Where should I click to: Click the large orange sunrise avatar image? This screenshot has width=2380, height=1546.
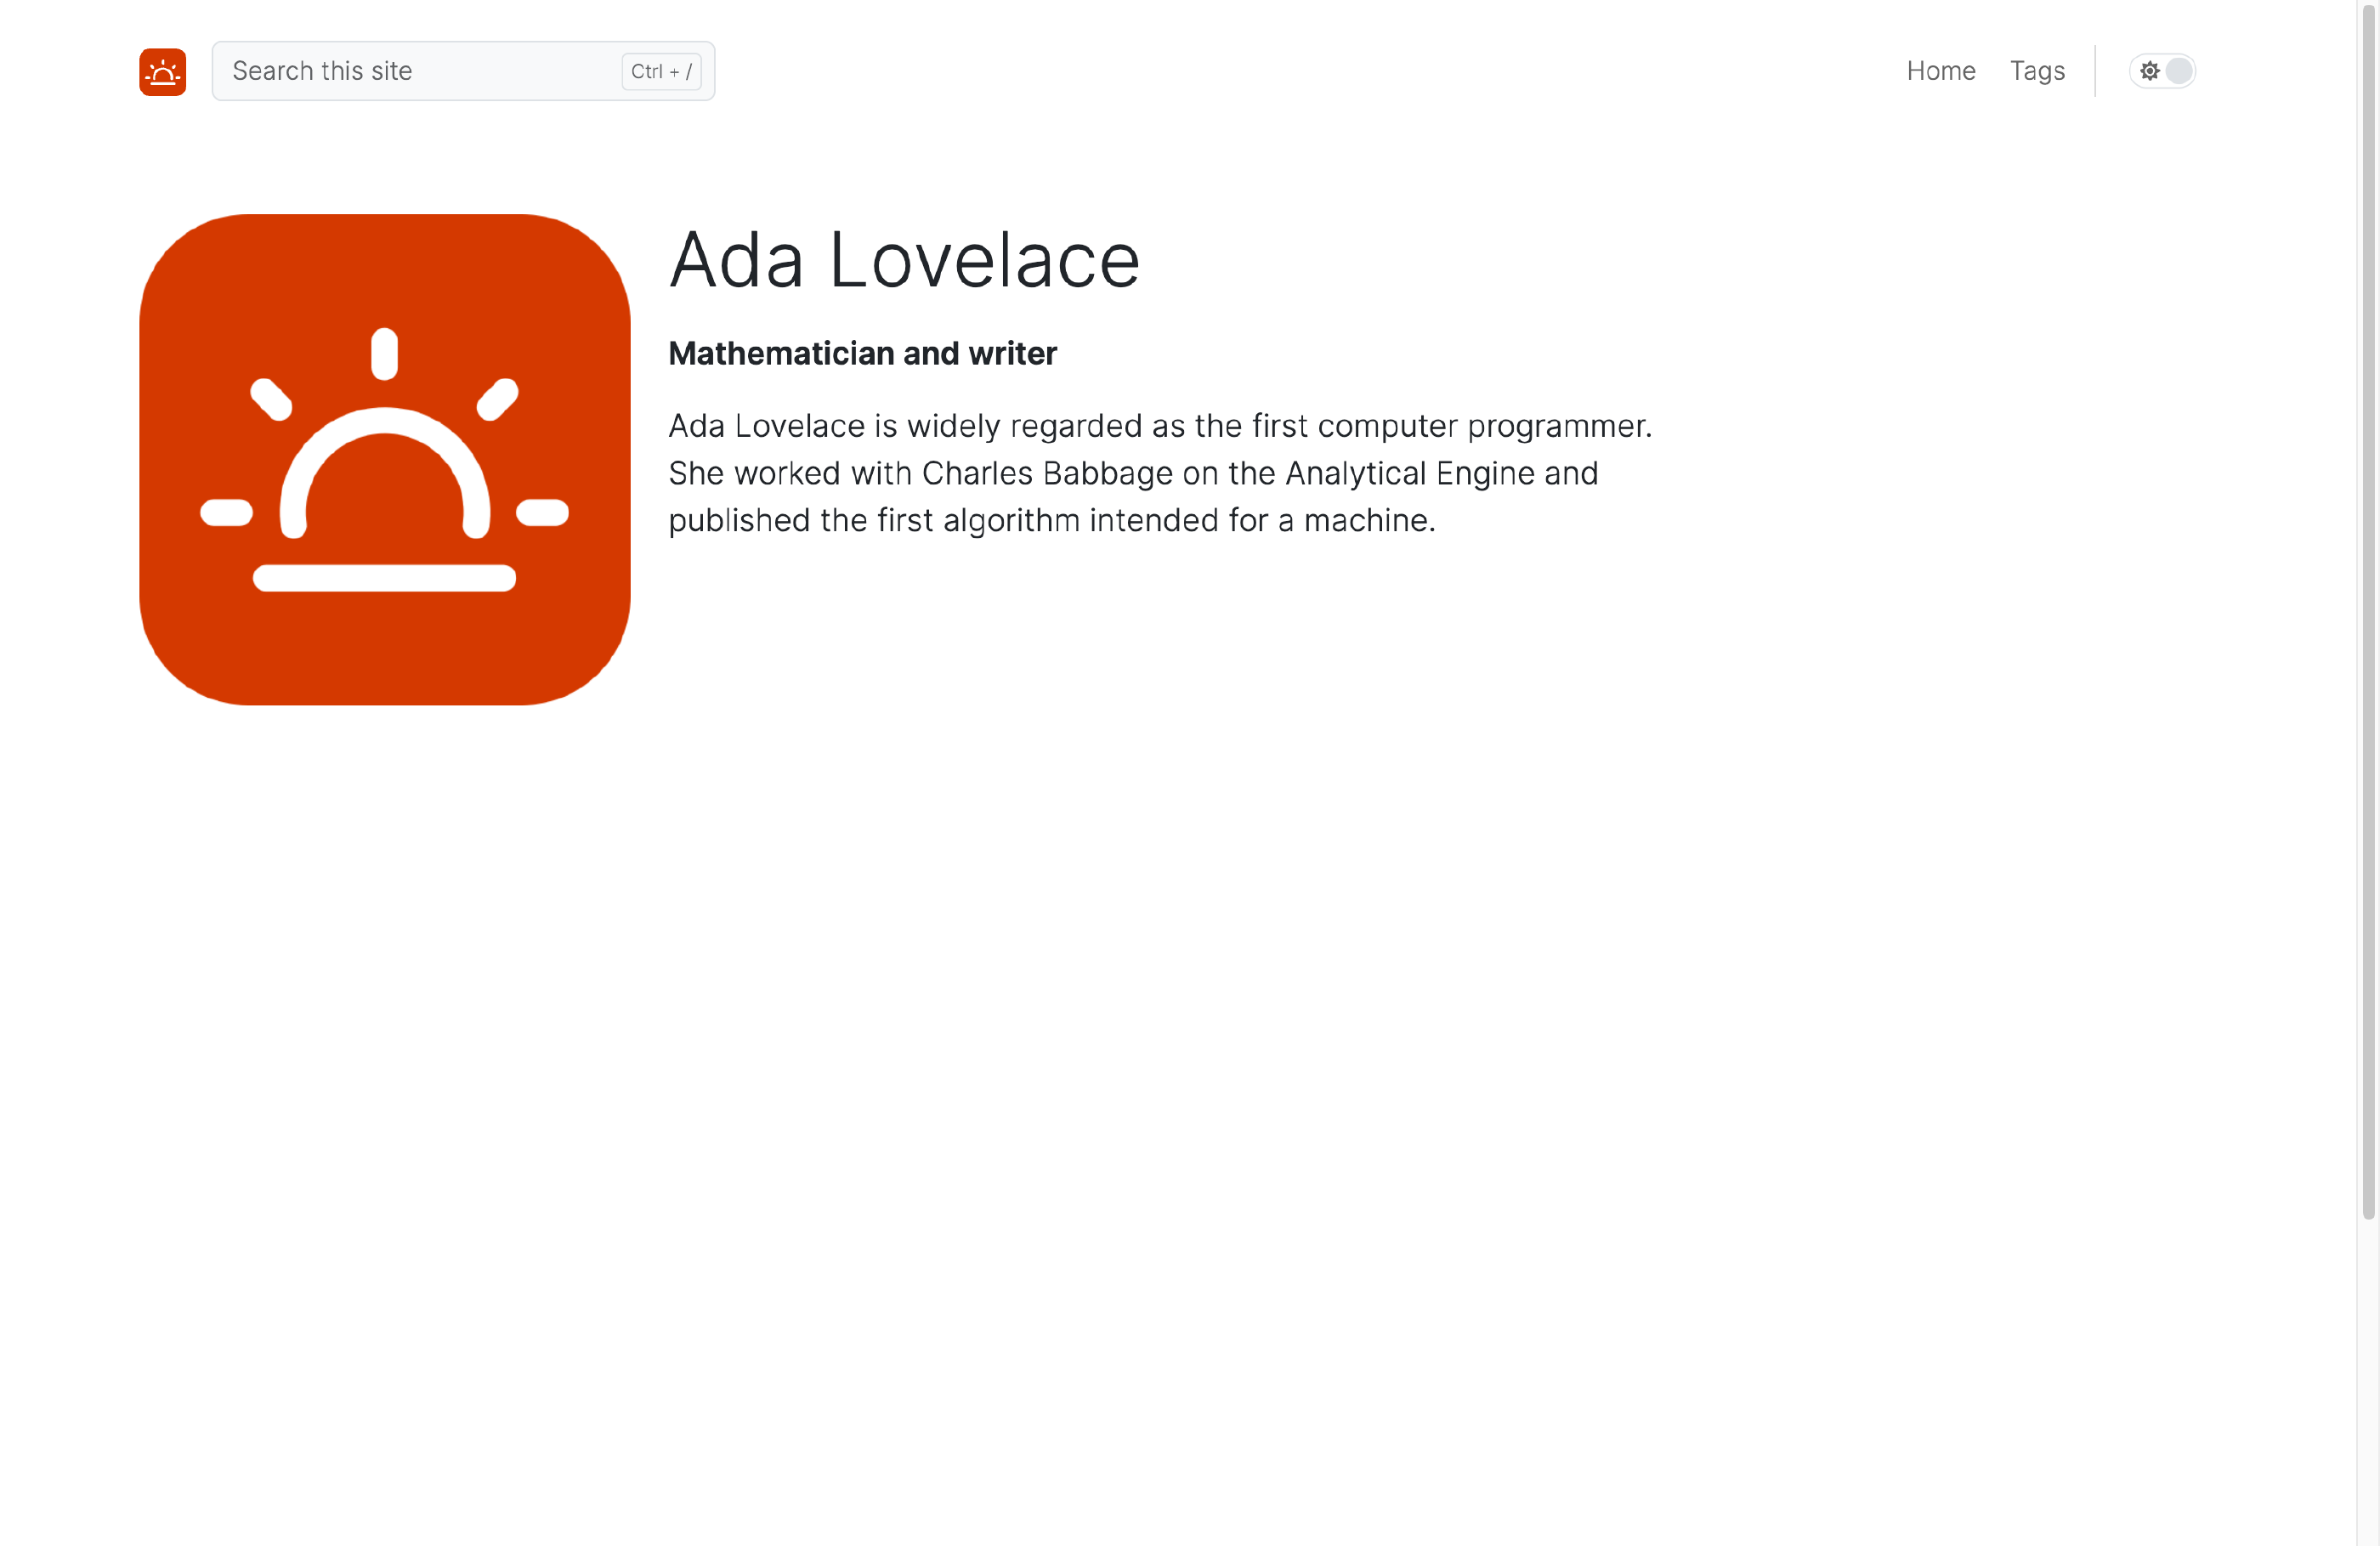click(x=385, y=459)
